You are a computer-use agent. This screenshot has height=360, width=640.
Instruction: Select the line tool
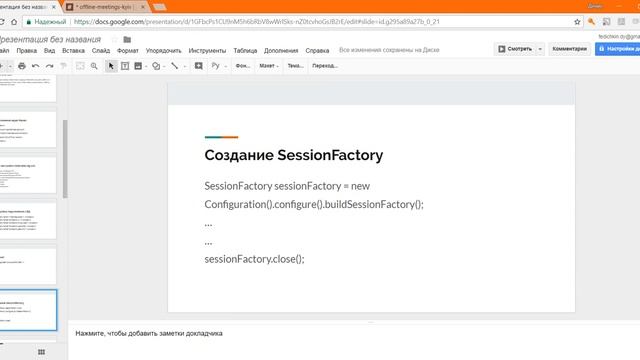tap(175, 66)
